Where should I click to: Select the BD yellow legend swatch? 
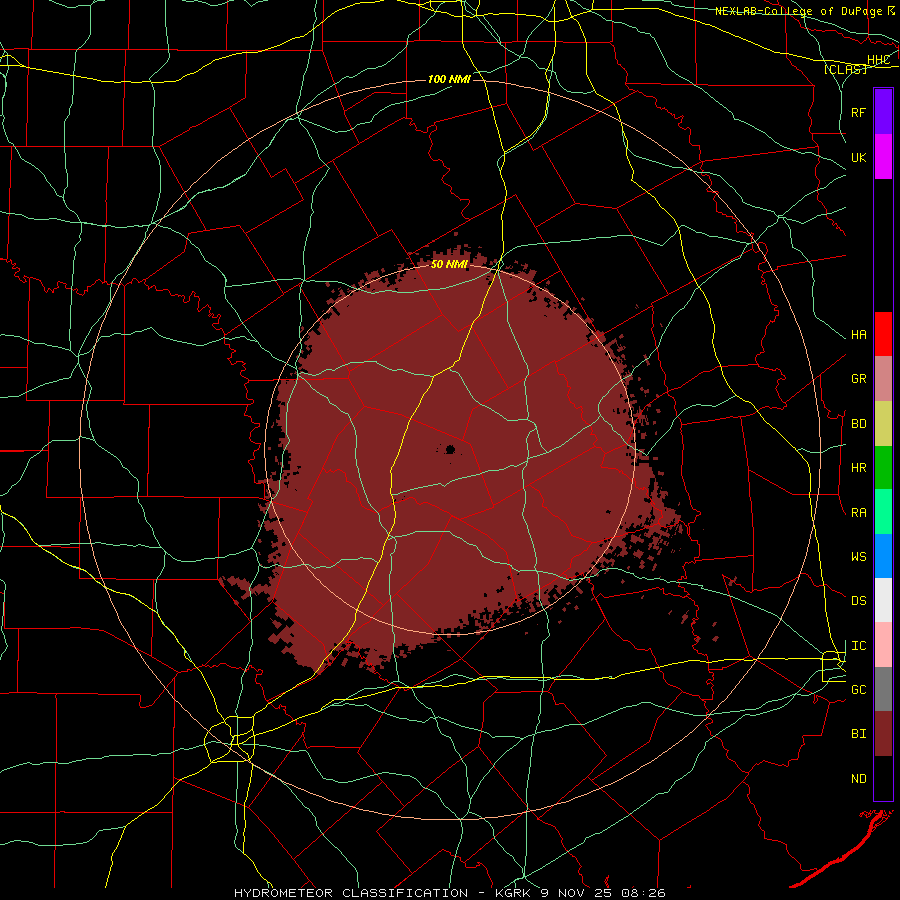pyautogui.click(x=883, y=424)
